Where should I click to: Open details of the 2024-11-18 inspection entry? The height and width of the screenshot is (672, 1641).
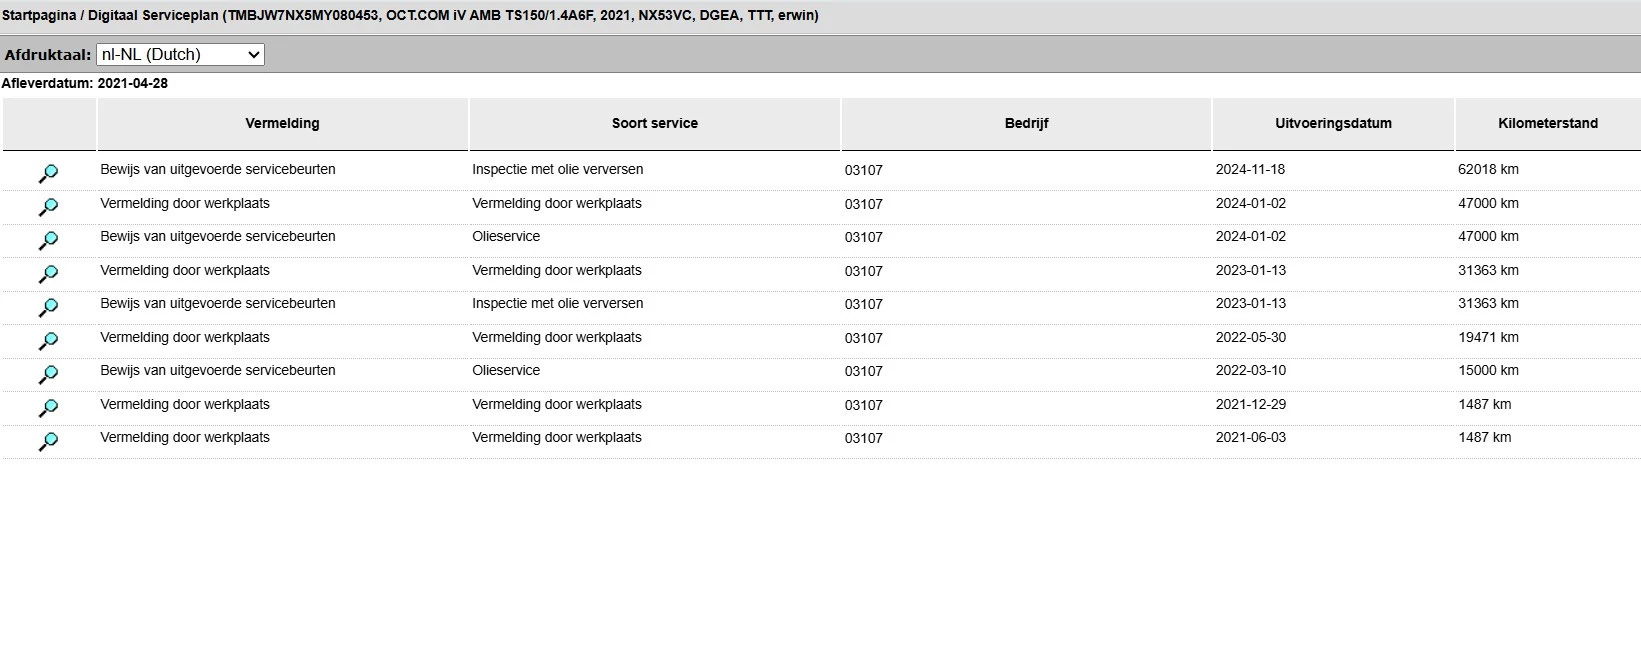48,174
